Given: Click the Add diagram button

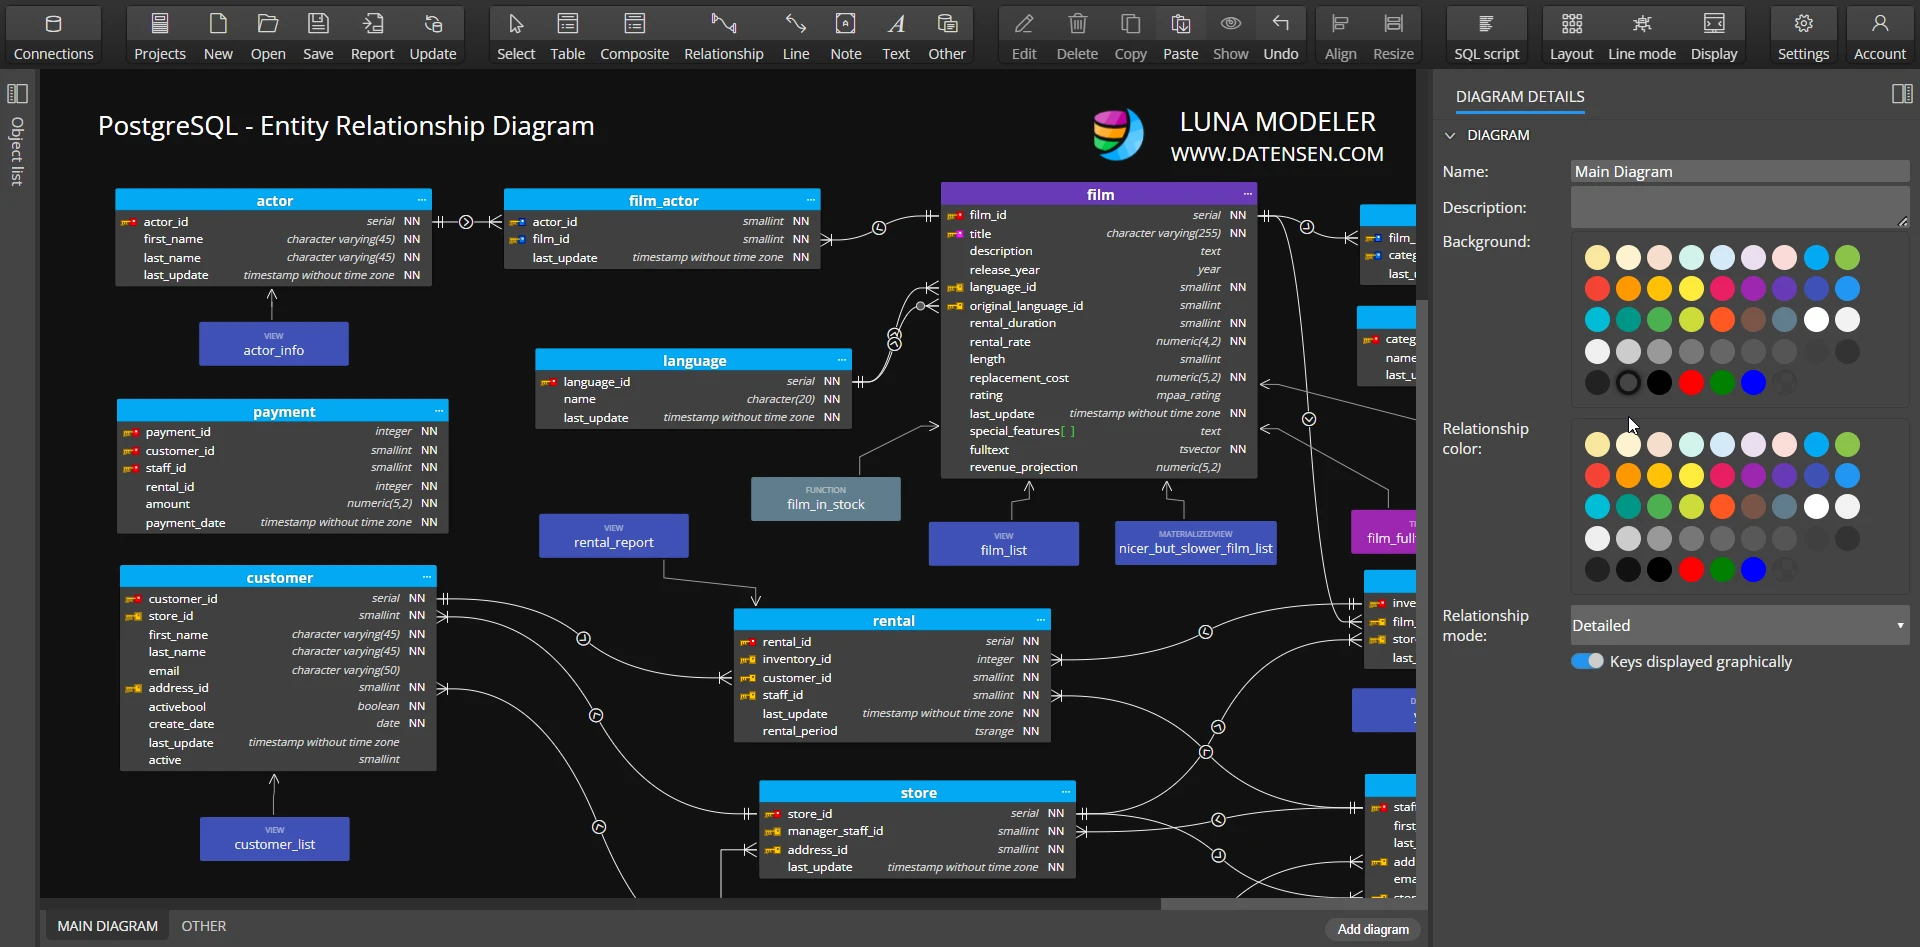Looking at the screenshot, I should click(x=1371, y=928).
